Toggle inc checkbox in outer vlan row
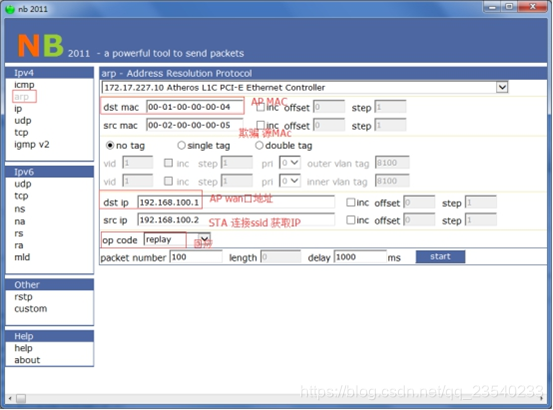 click(x=169, y=163)
